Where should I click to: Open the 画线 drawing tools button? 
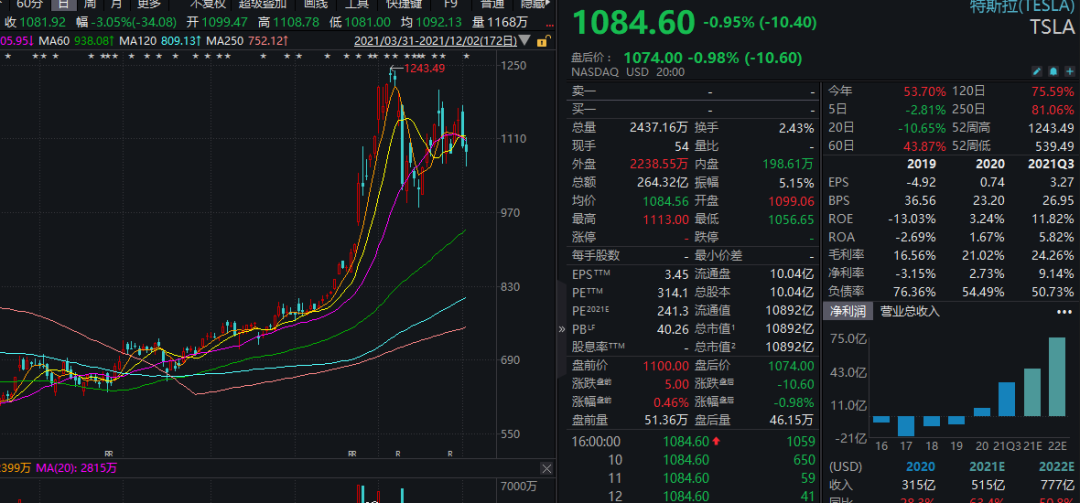pos(315,3)
